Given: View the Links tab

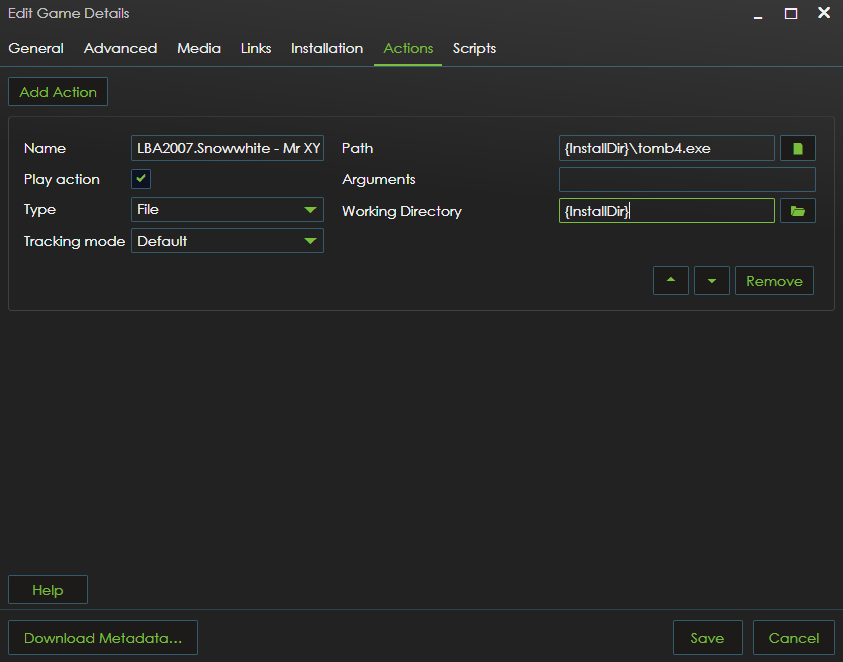Looking at the screenshot, I should pos(255,48).
